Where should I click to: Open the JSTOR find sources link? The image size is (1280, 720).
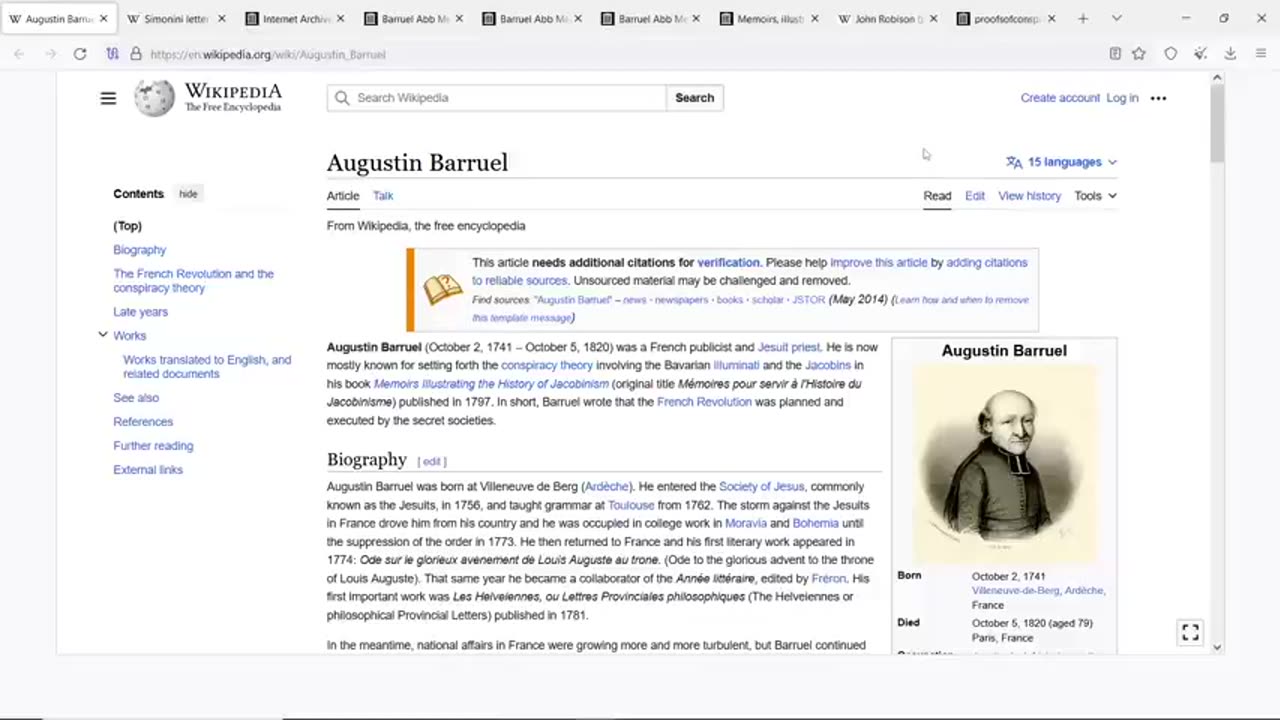pos(808,300)
